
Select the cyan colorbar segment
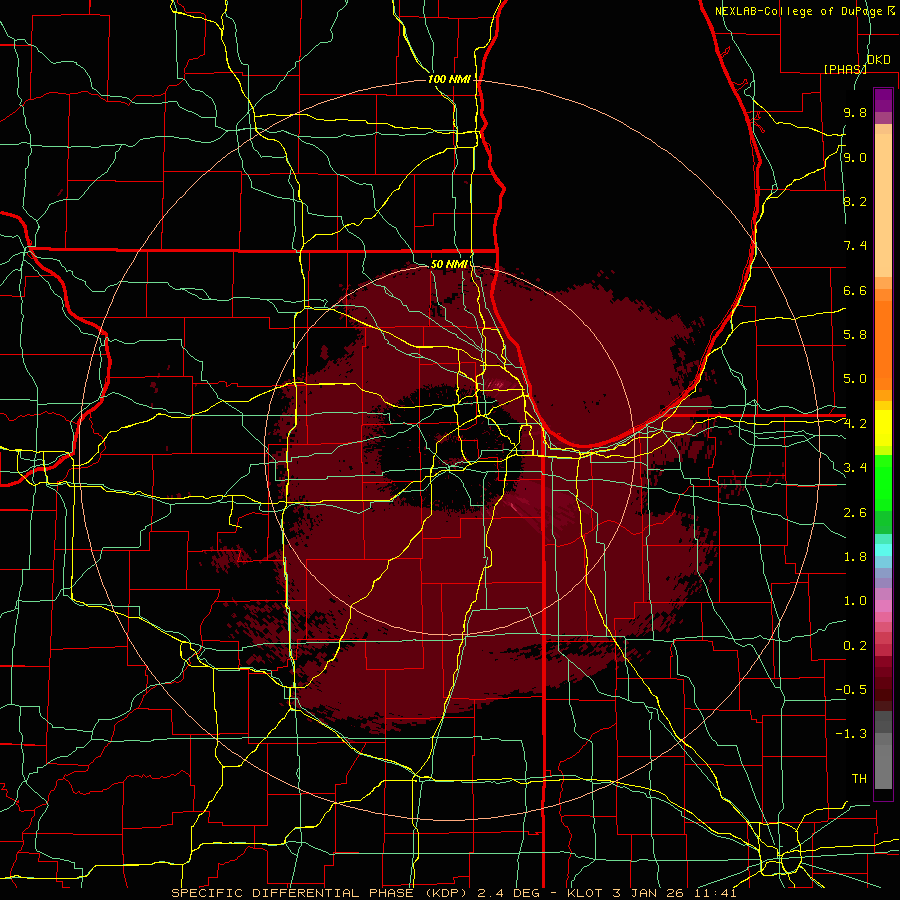pos(883,550)
